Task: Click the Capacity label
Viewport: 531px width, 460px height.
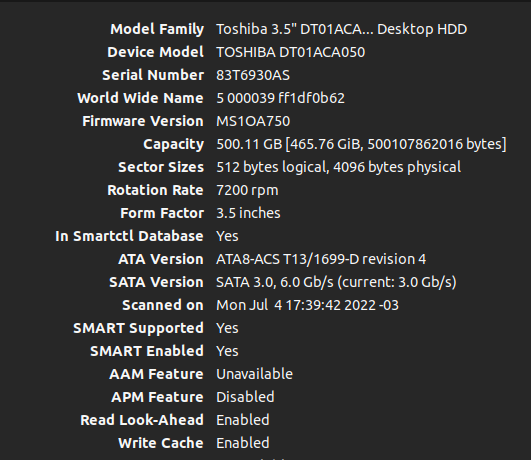Action: 173,145
